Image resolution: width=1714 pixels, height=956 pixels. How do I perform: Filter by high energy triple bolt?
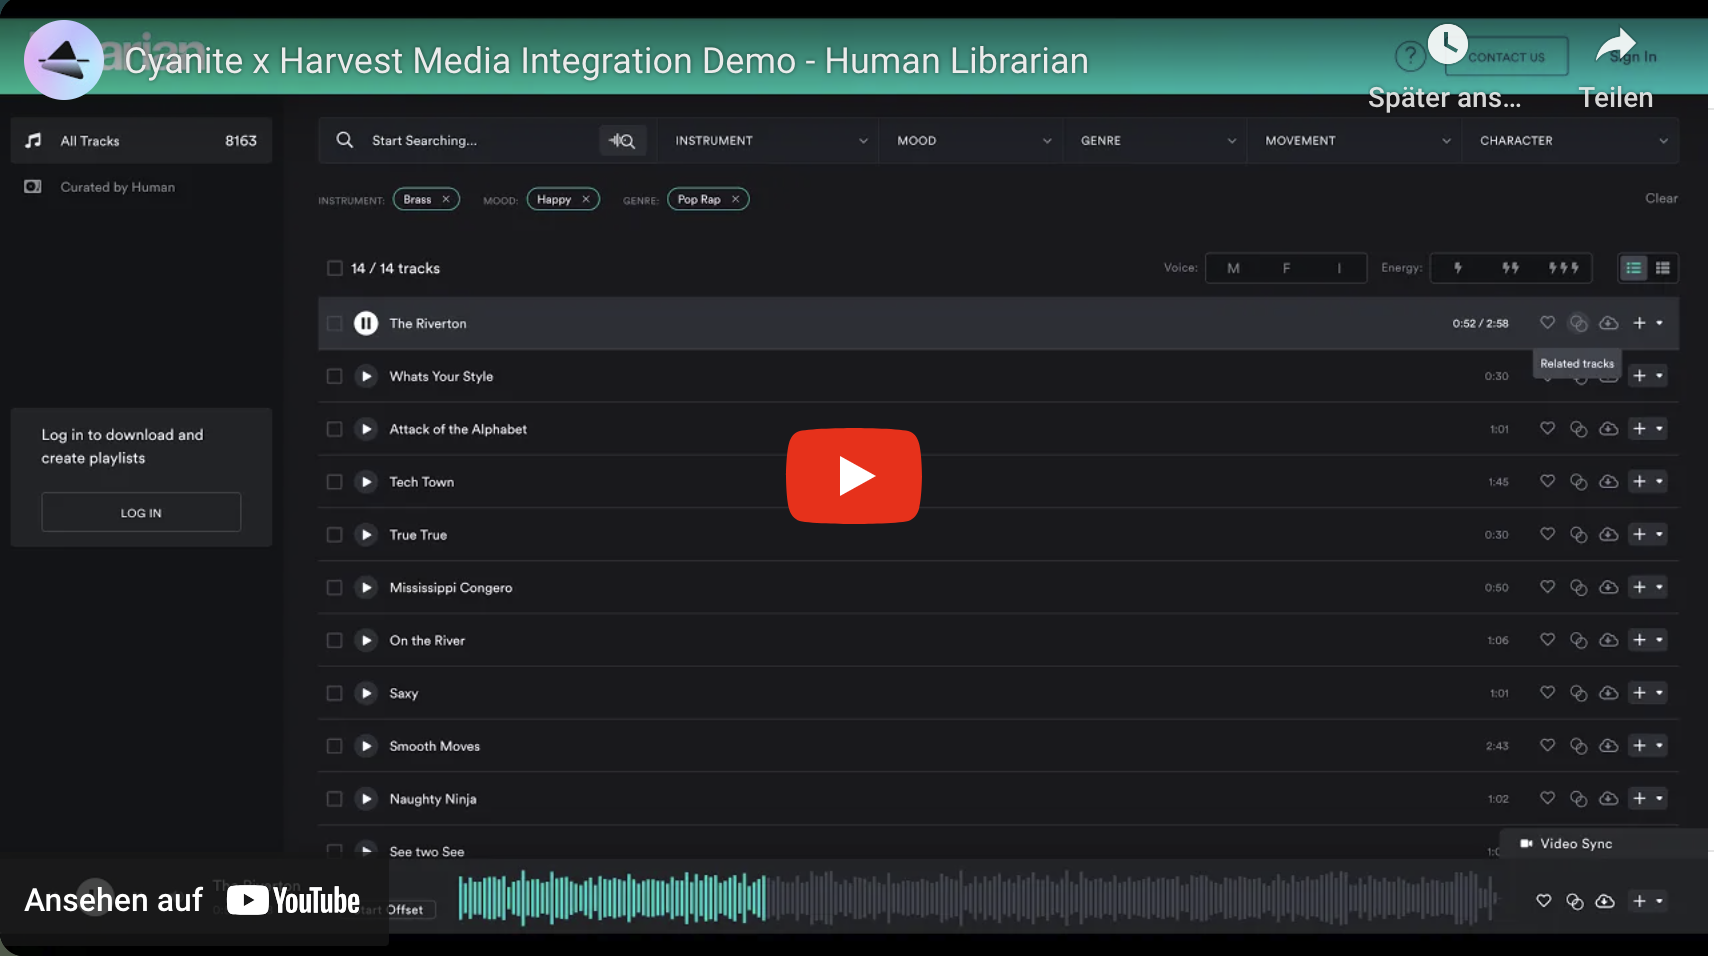click(1563, 268)
